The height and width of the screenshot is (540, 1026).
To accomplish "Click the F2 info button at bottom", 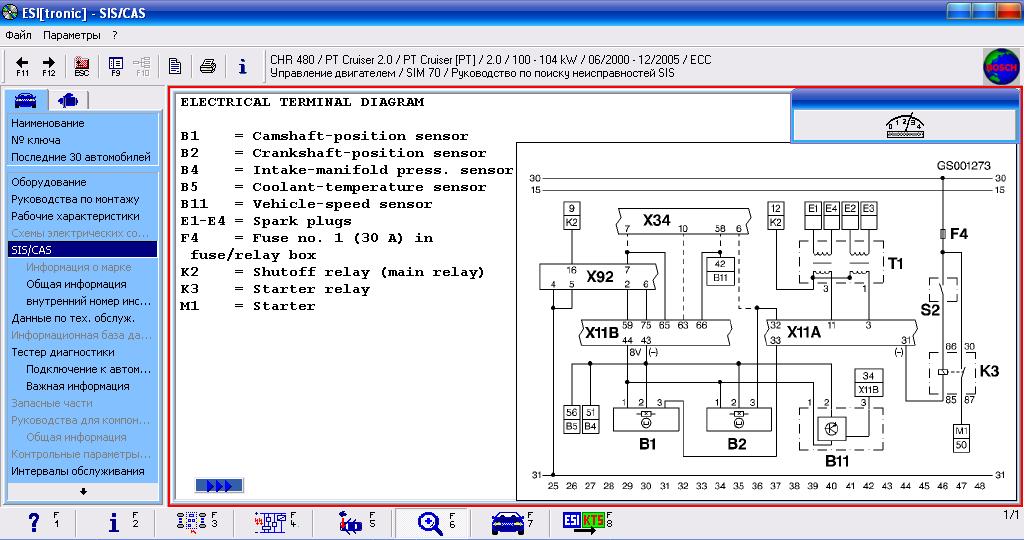I will 114,522.
